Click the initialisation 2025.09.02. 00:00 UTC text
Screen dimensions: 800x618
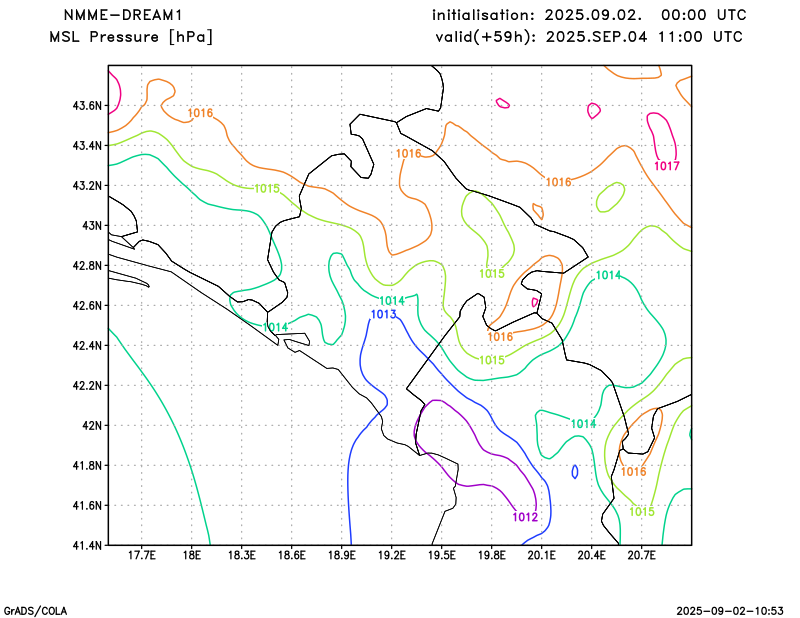(x=589, y=15)
